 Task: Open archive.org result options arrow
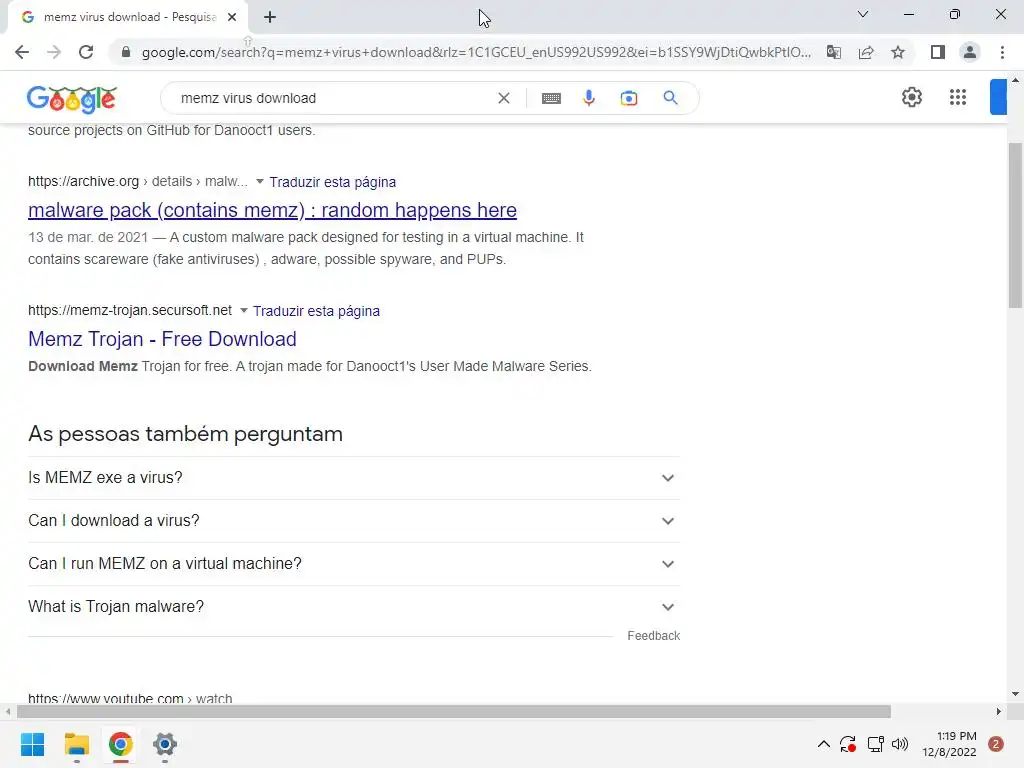259,181
